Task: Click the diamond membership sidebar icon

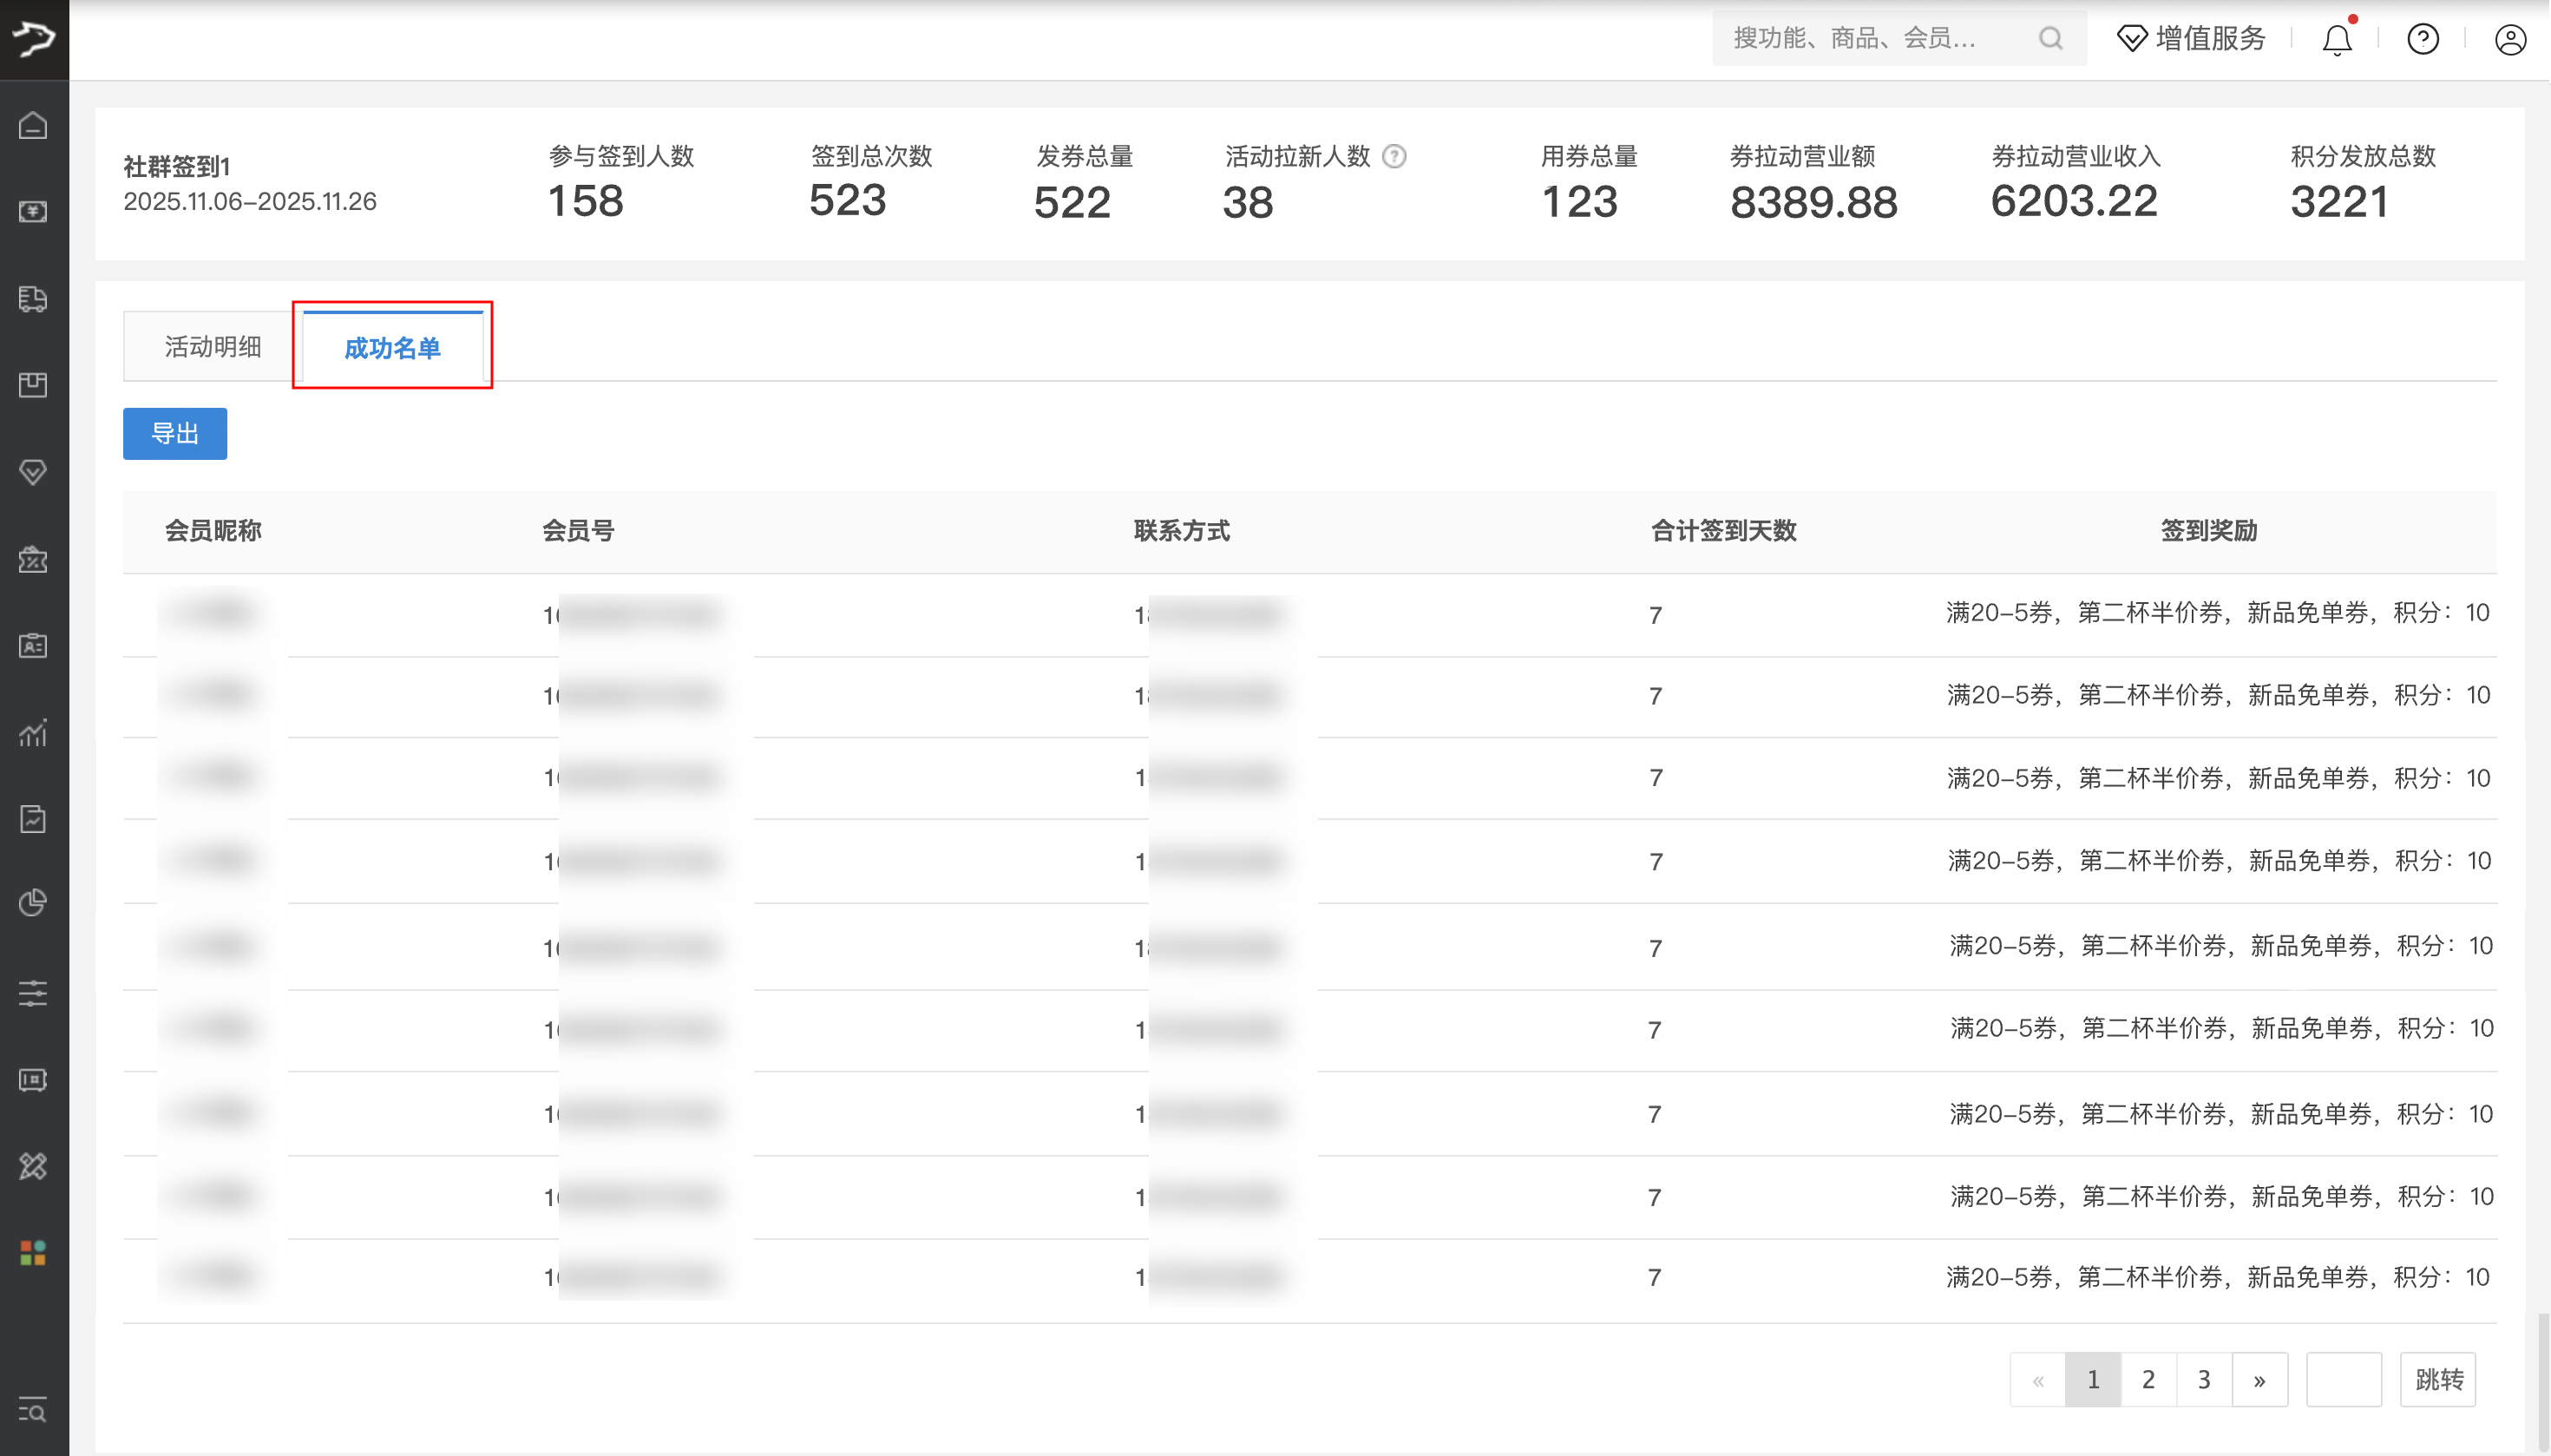Action: [33, 471]
